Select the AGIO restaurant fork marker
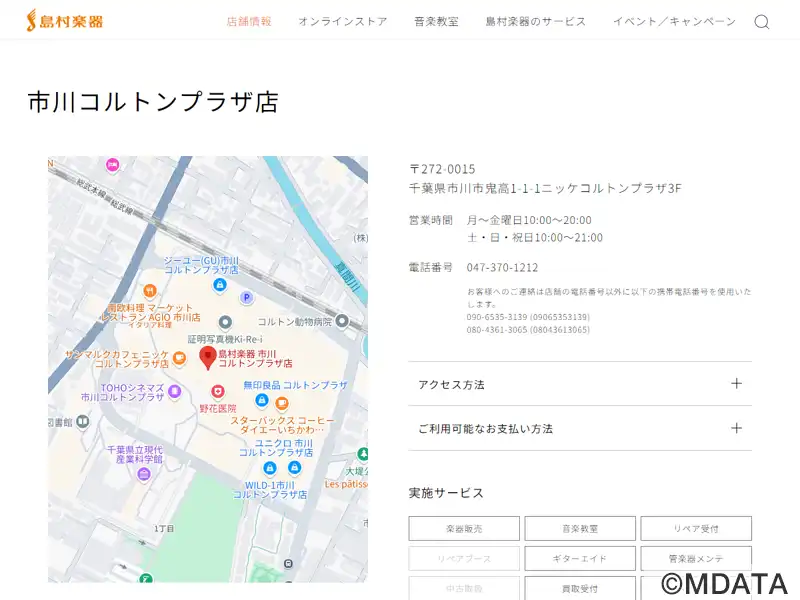Viewport: 800px width, 600px height. tap(149, 291)
